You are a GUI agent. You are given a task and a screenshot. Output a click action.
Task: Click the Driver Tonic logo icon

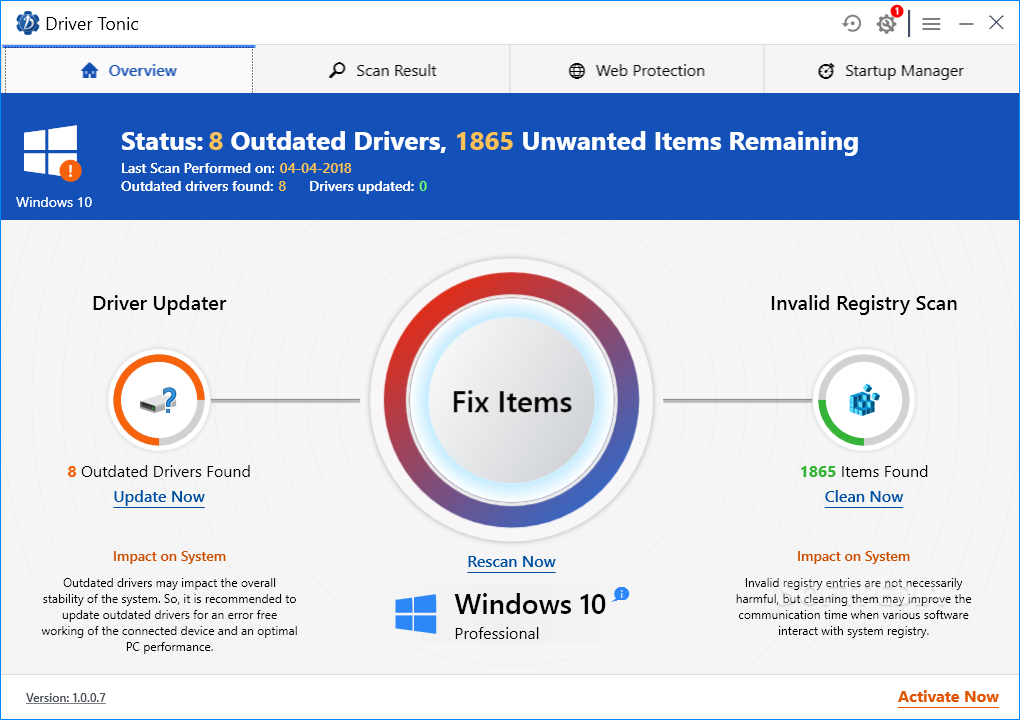pos(27,23)
